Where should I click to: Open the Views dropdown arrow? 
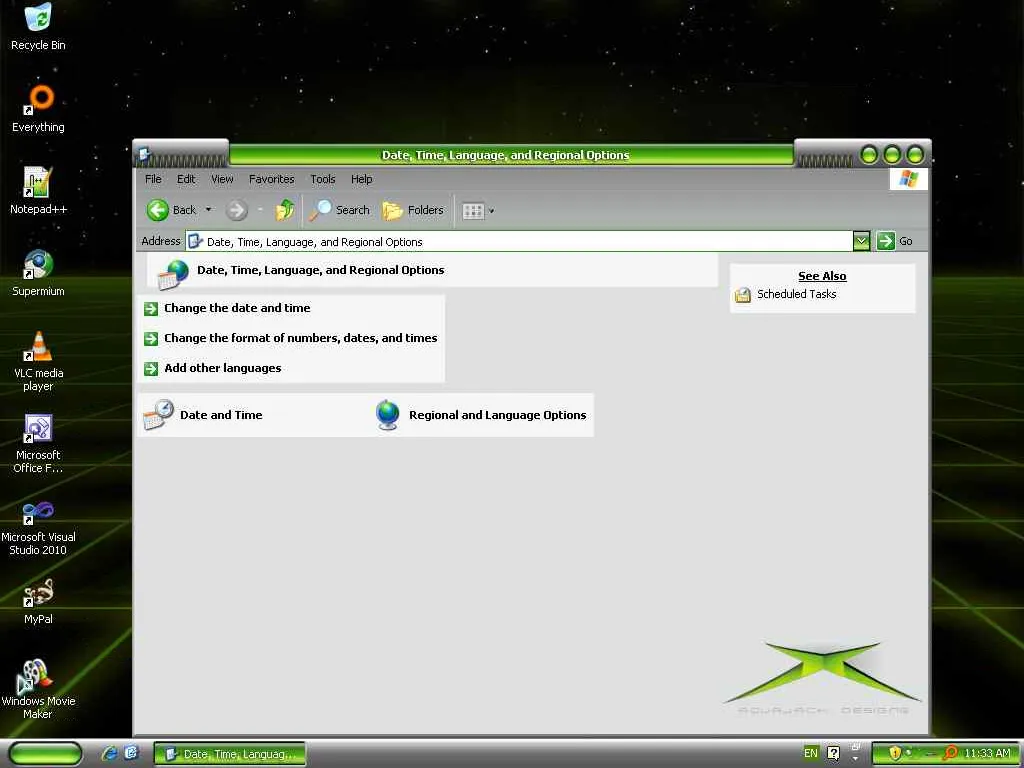(492, 211)
